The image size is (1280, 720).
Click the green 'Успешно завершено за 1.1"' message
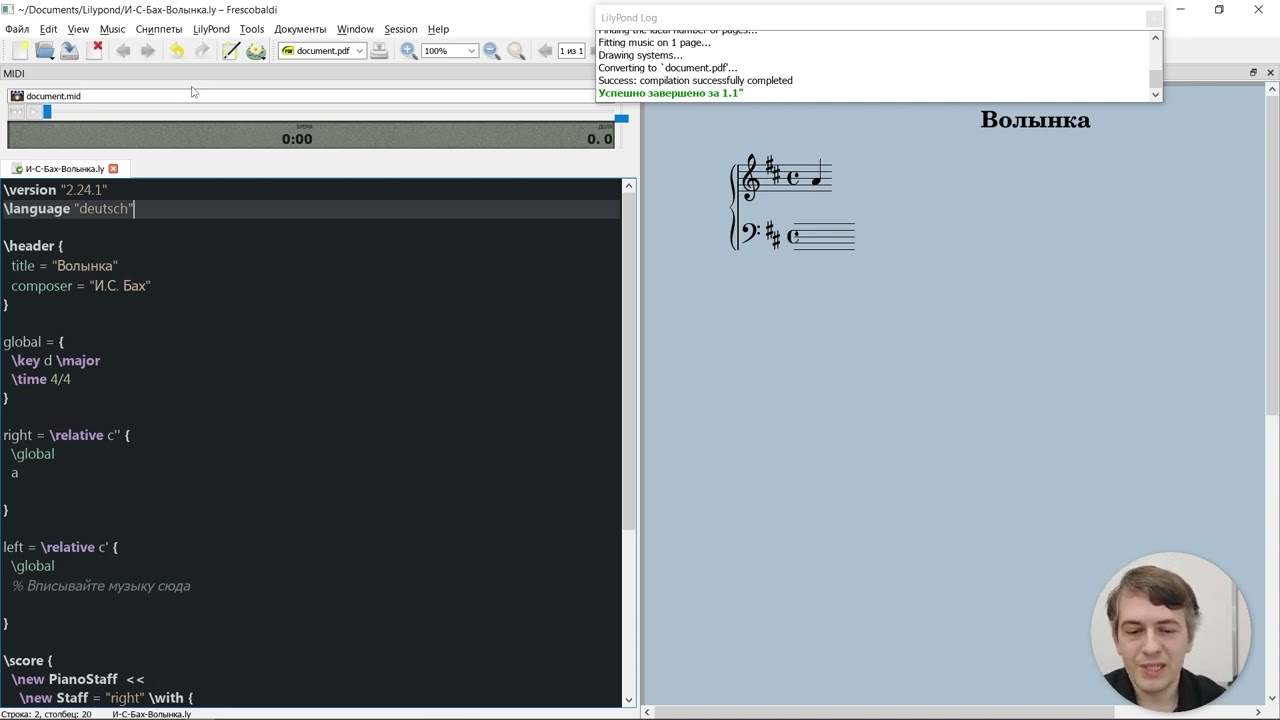pyautogui.click(x=670, y=93)
